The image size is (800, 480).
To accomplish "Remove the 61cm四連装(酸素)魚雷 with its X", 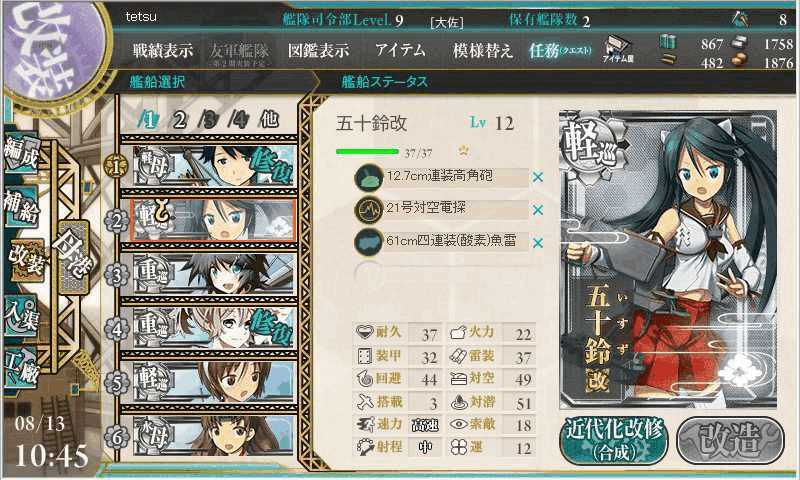I will pyautogui.click(x=537, y=243).
